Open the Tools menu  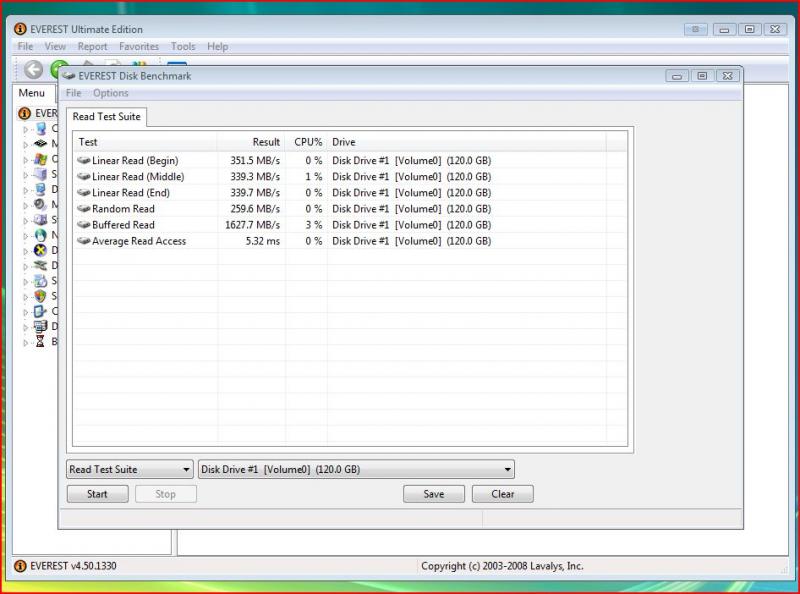coord(183,46)
